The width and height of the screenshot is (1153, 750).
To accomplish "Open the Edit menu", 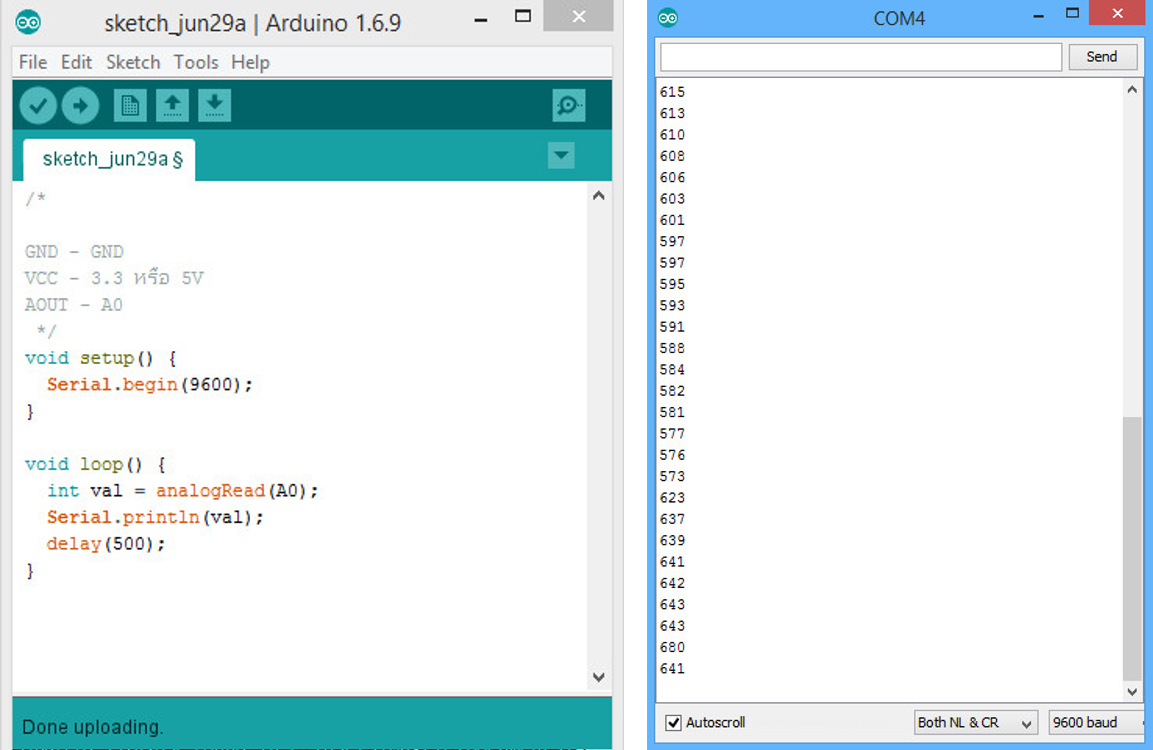I will click(x=76, y=62).
